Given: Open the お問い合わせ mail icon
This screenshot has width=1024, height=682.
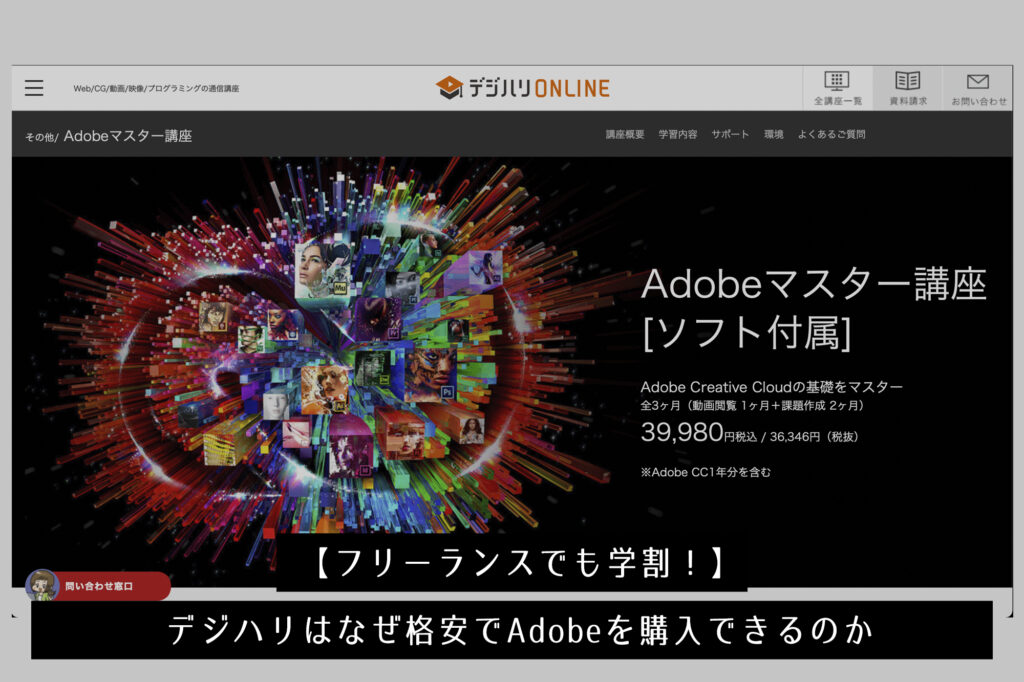Looking at the screenshot, I should click(x=978, y=88).
